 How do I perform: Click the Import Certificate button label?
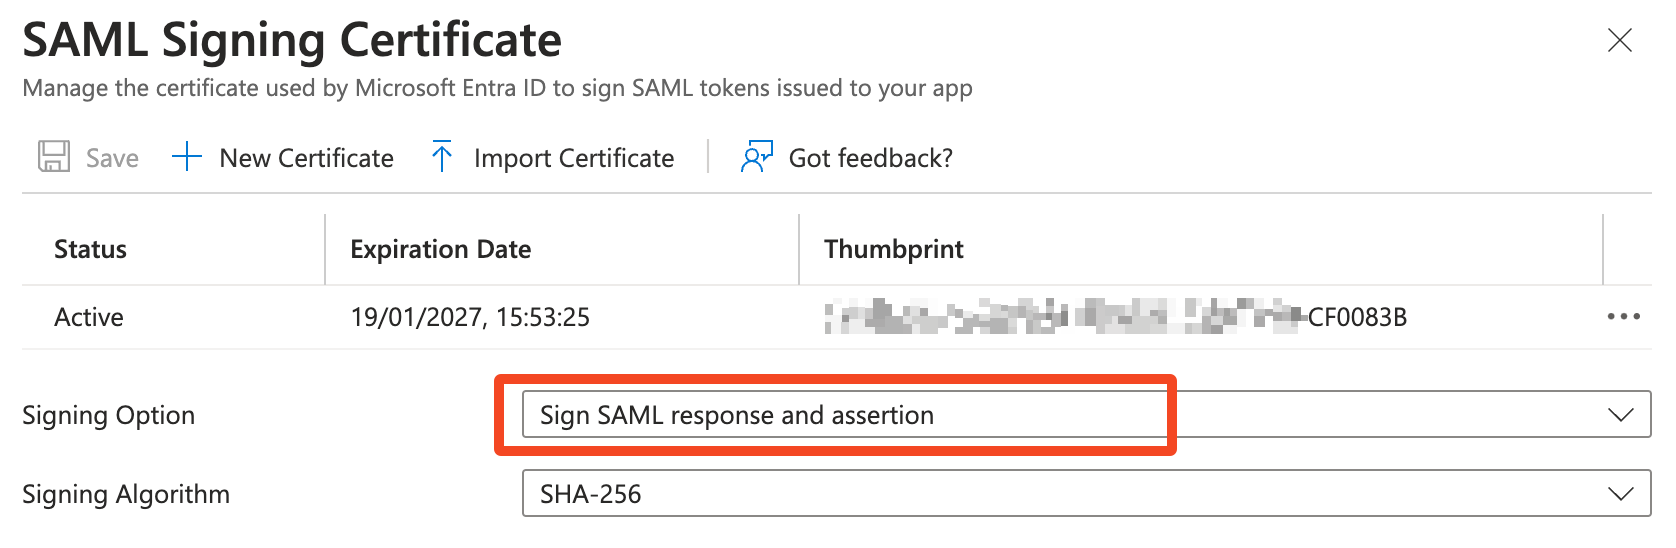(574, 158)
